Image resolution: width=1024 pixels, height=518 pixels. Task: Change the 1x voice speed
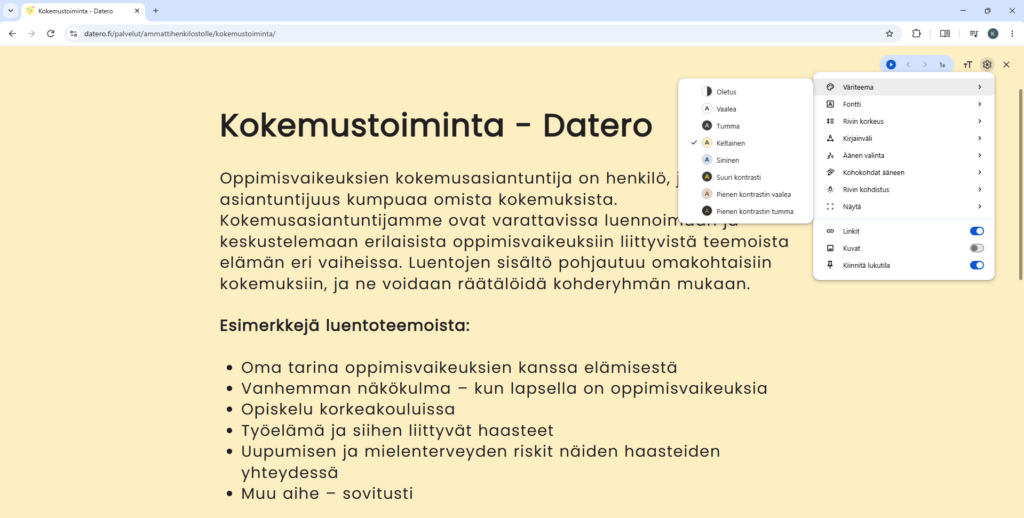(942, 65)
